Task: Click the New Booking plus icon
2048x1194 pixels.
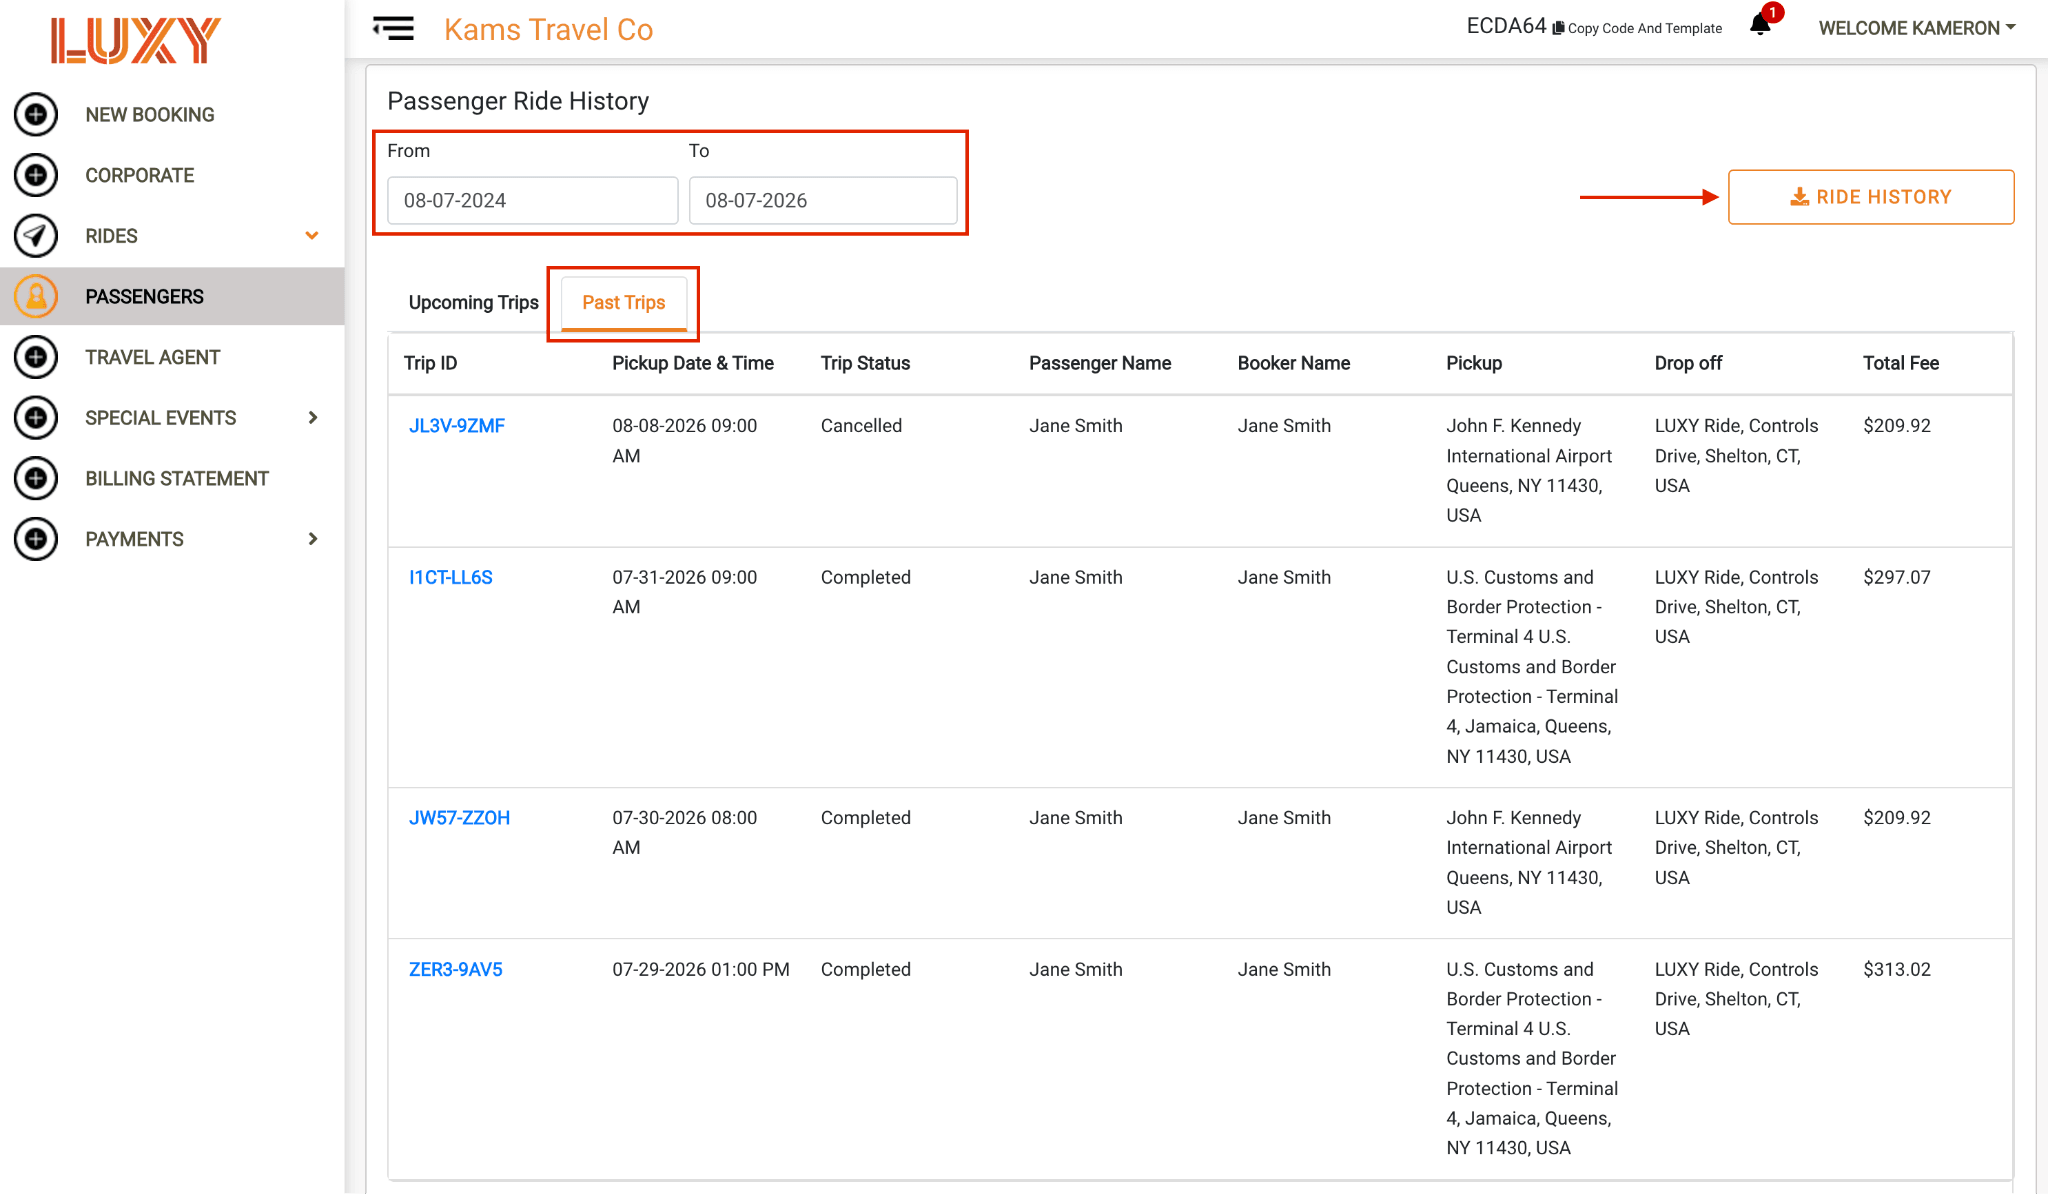Action: click(x=36, y=114)
